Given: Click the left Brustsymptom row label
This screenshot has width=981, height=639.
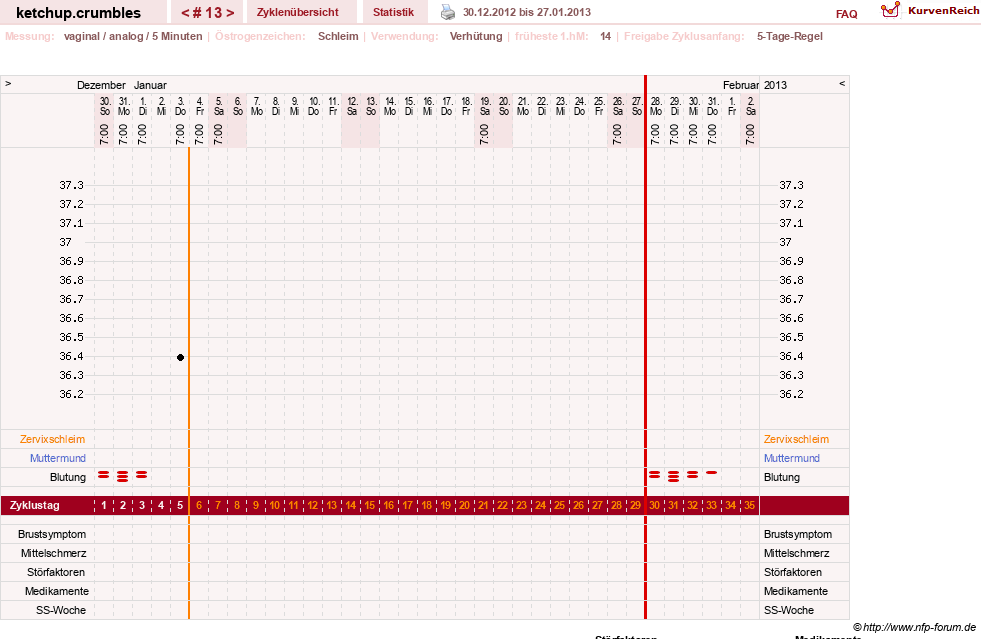Looking at the screenshot, I should pyautogui.click(x=52, y=534).
